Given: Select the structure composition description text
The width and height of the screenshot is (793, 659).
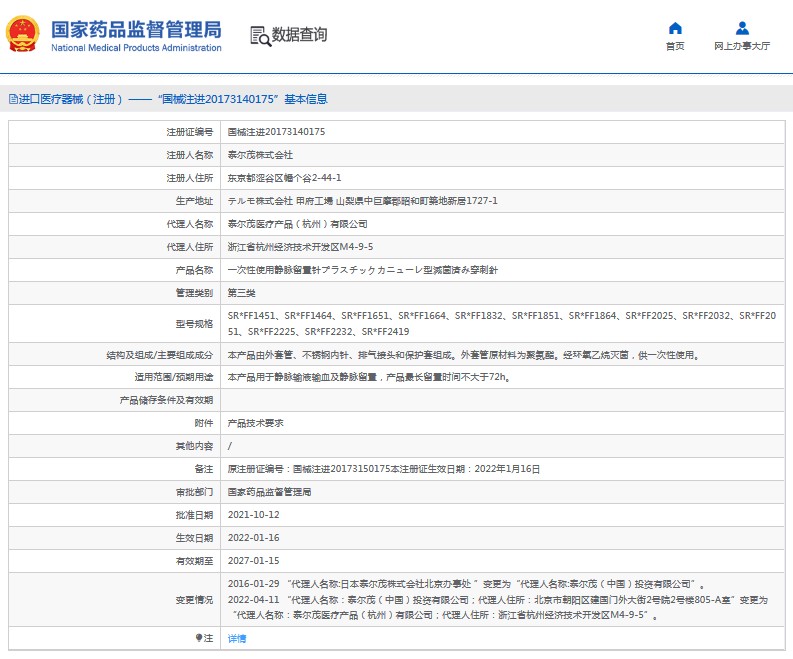Looking at the screenshot, I should [464, 355].
